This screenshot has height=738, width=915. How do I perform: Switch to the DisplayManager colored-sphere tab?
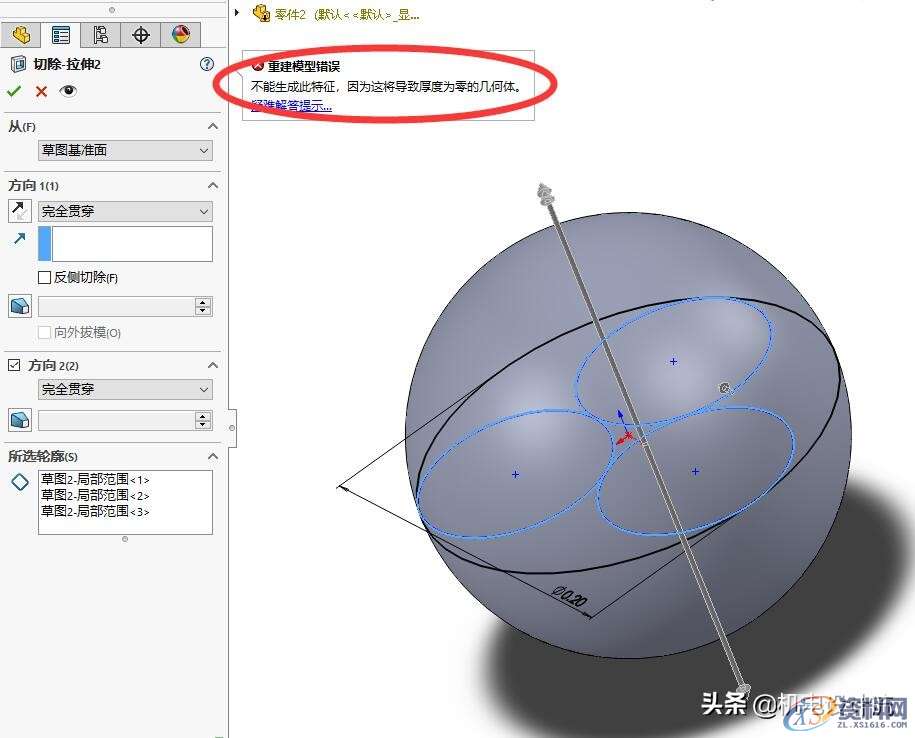(178, 33)
